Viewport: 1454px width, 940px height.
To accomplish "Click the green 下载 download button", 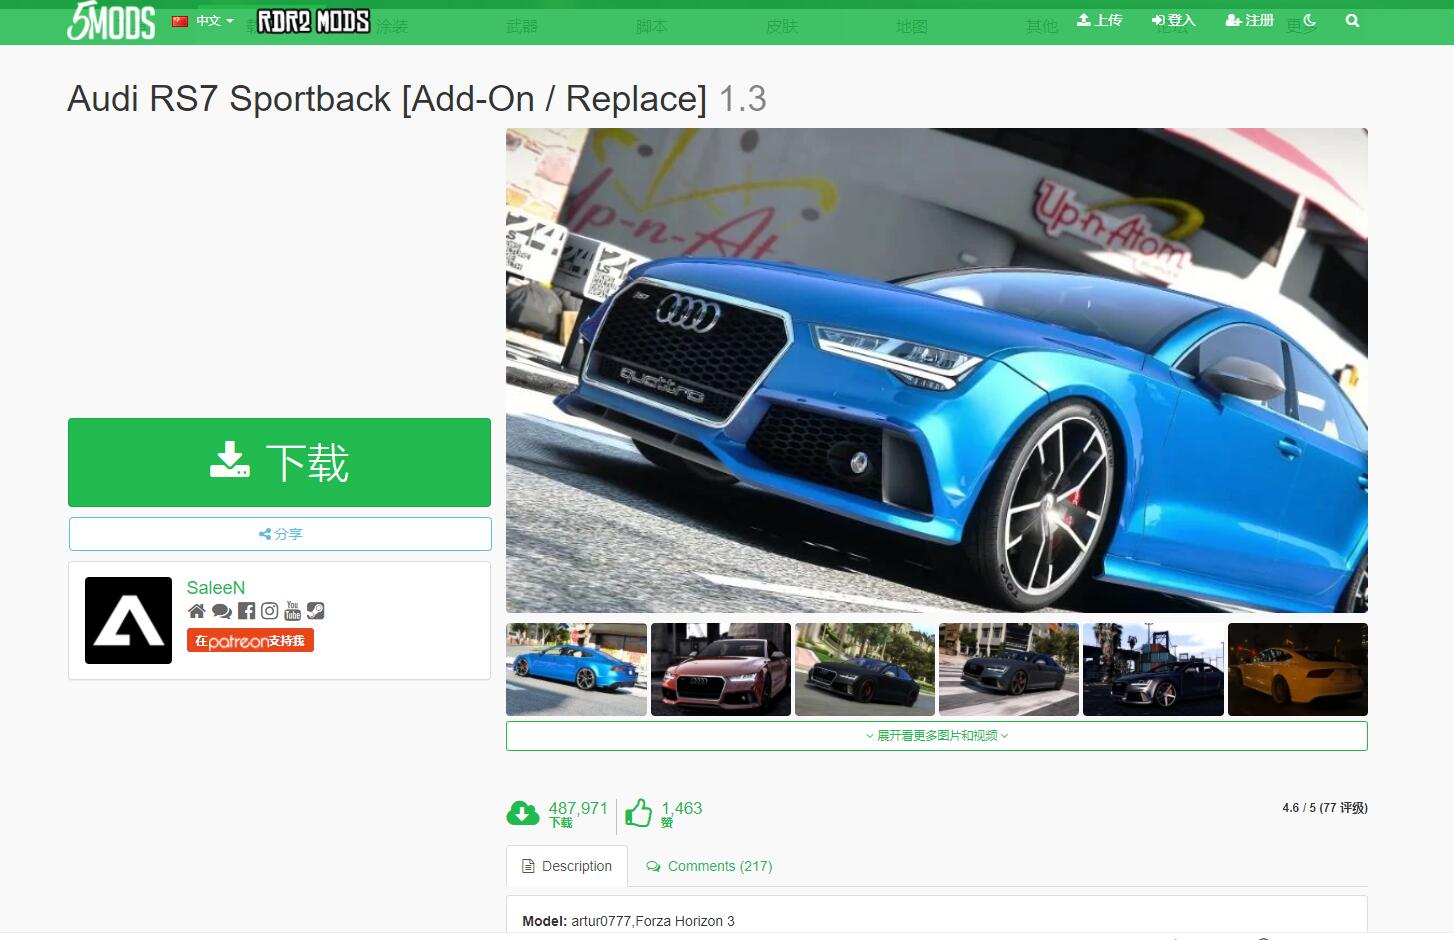I will click(x=279, y=462).
